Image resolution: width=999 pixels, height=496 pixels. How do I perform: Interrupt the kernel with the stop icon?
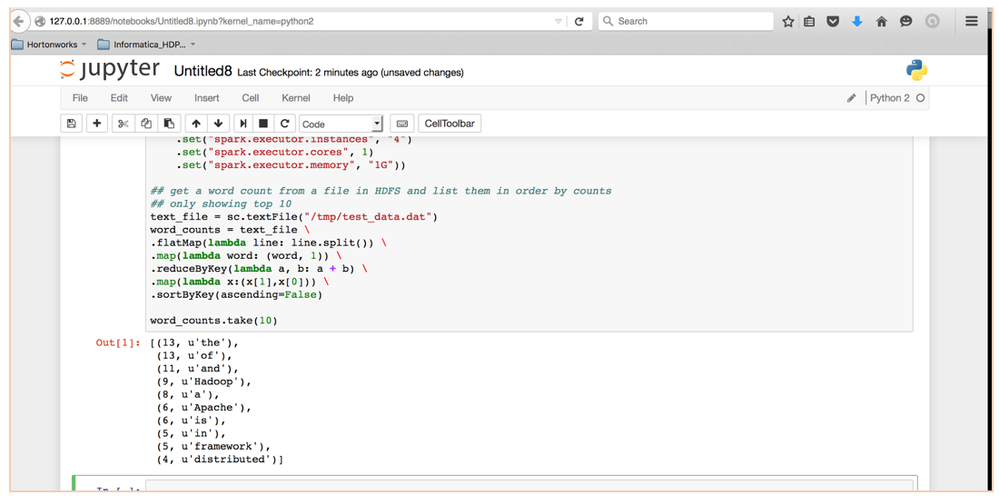[263, 124]
